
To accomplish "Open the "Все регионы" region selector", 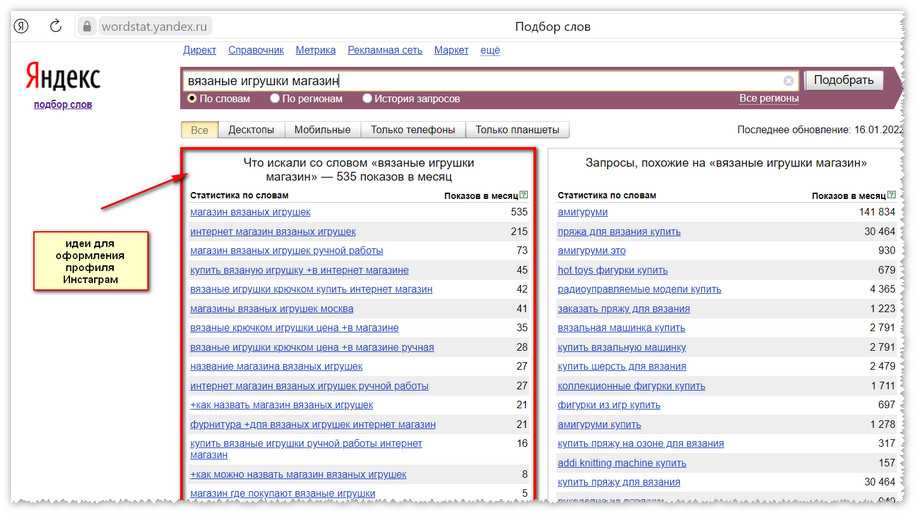I will tap(768, 99).
